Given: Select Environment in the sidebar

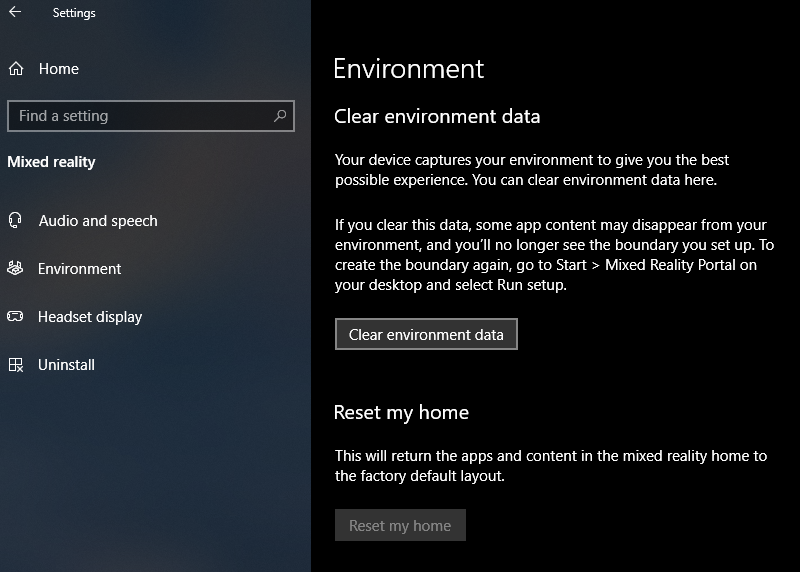Looking at the screenshot, I should (x=79, y=269).
